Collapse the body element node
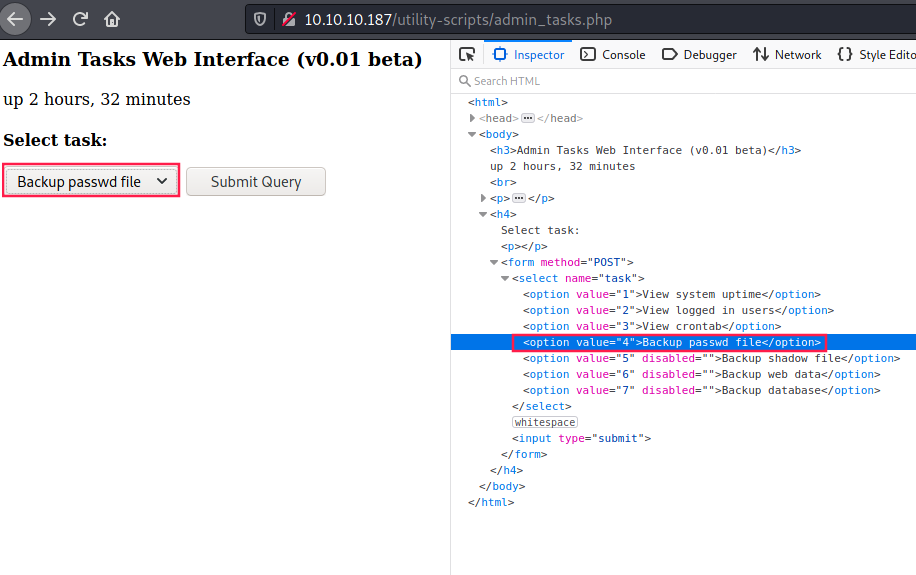The image size is (916, 575). point(473,134)
